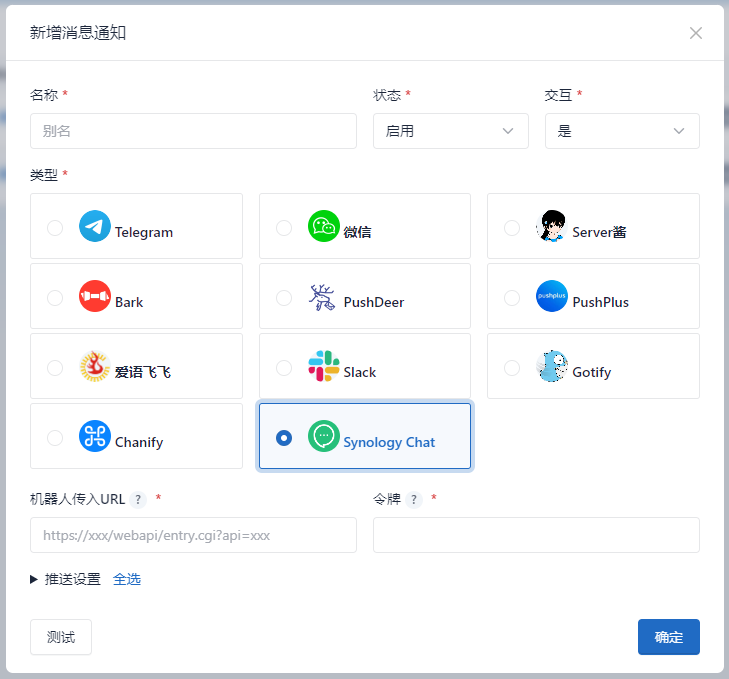Click the Telegram label text

144,233
